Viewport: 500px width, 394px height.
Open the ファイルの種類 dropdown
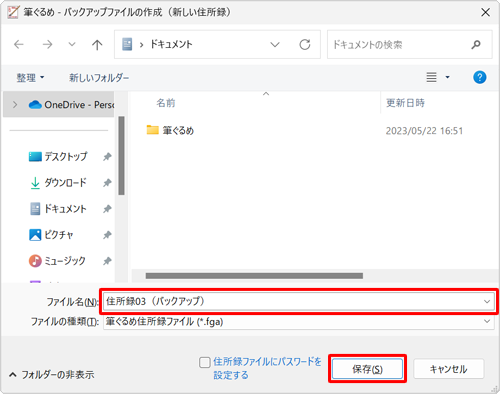pos(298,322)
